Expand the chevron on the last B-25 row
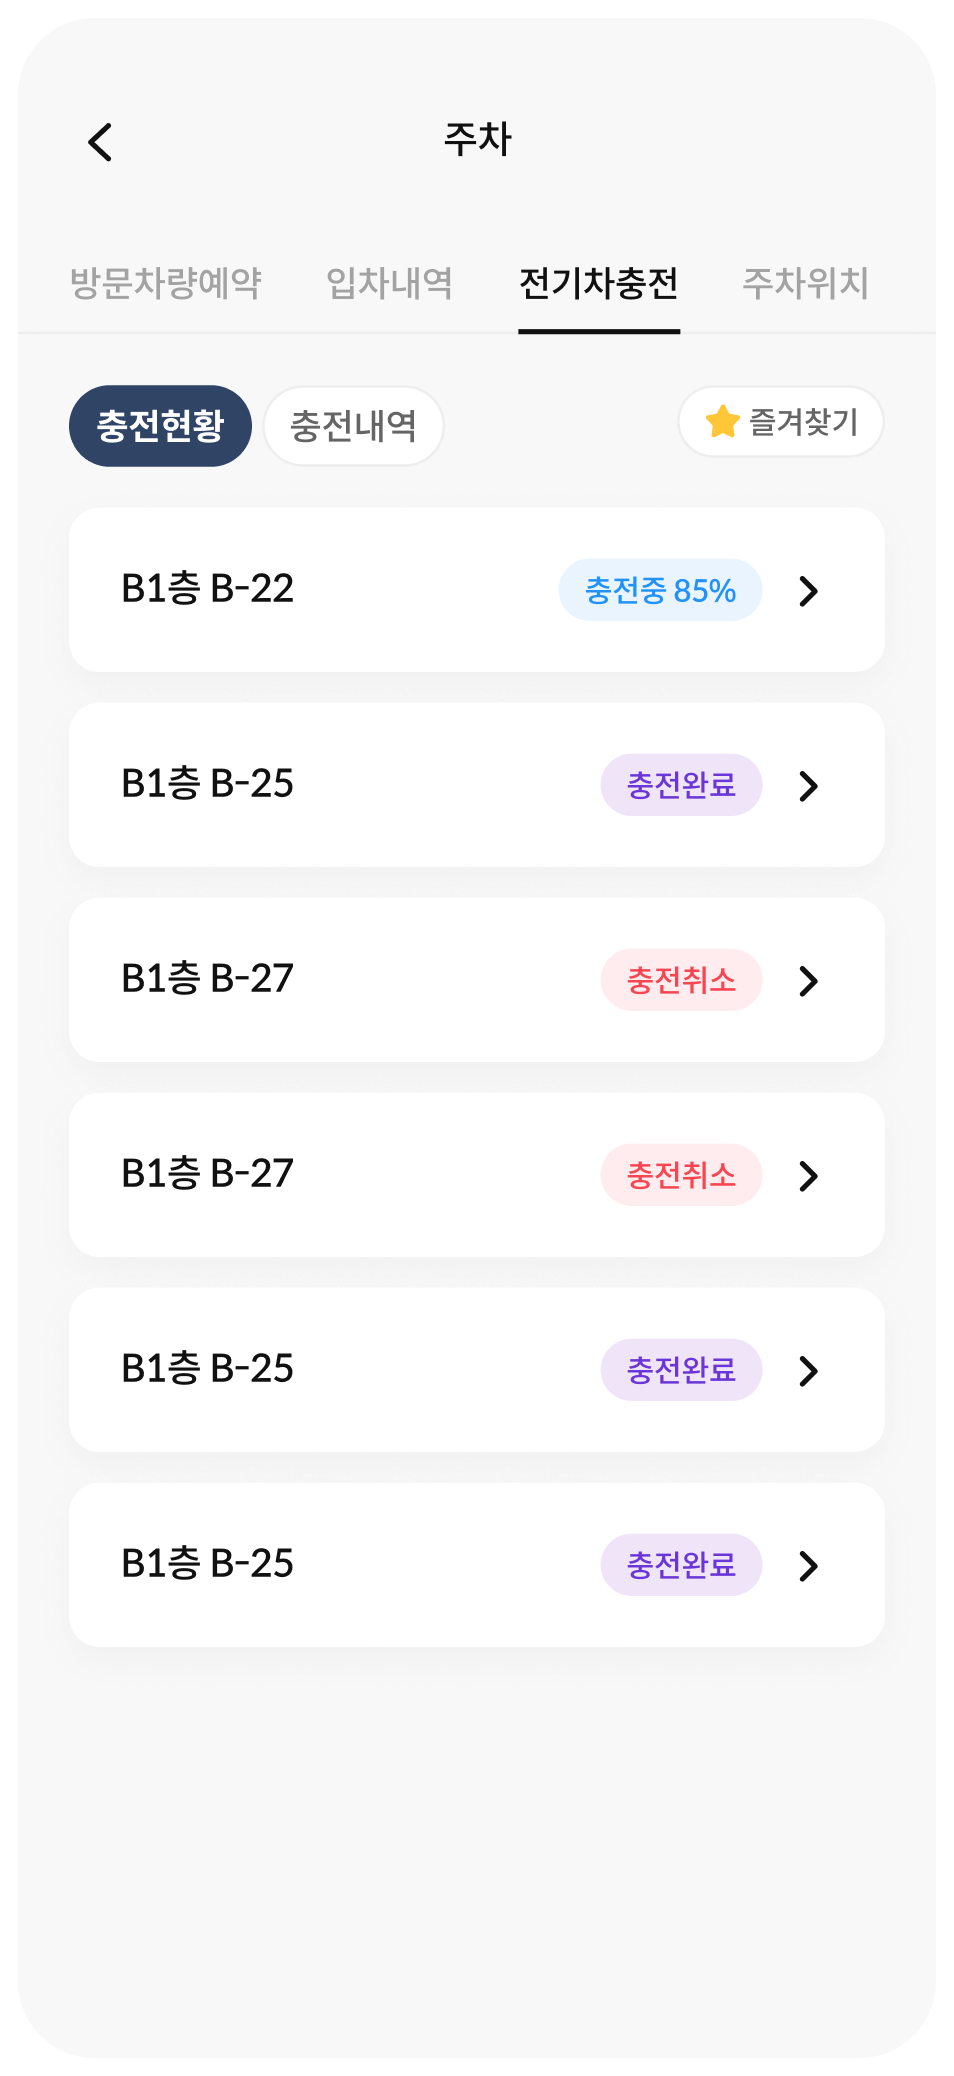This screenshot has height=2076, width=954. point(808,1566)
